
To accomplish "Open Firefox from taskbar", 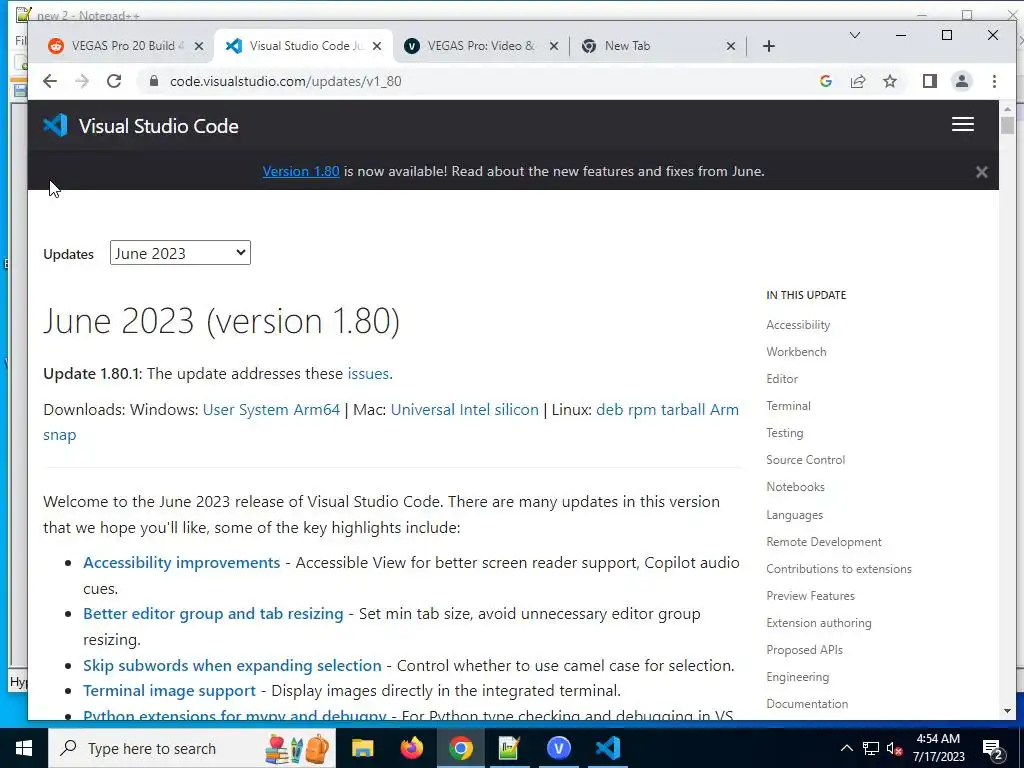I will tap(411, 748).
